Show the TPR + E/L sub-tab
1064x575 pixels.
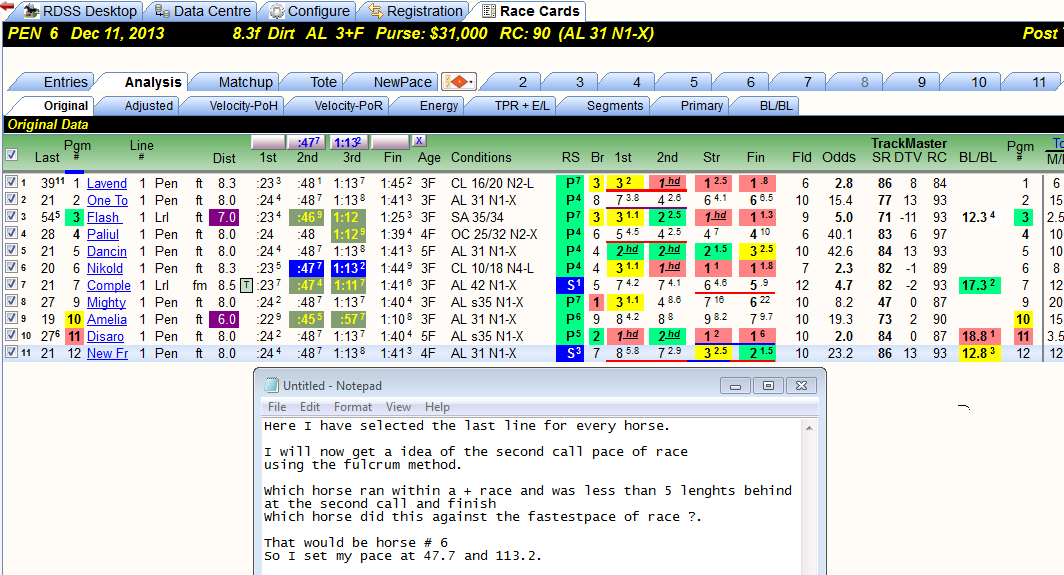(521, 106)
